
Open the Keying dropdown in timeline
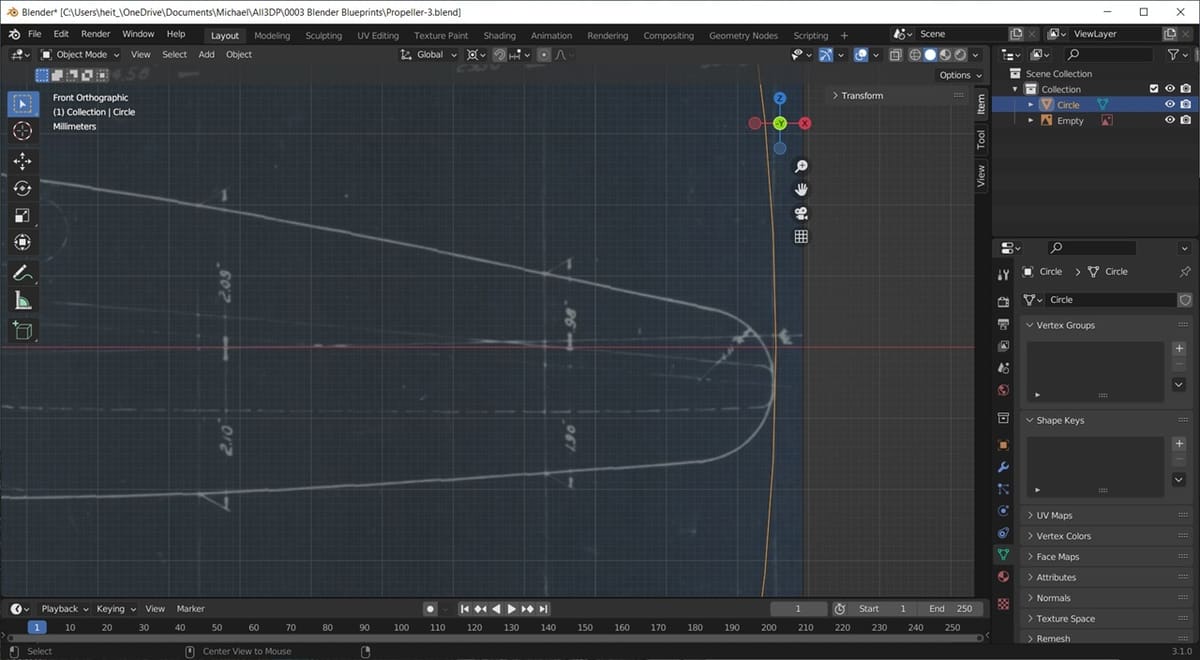(115, 608)
